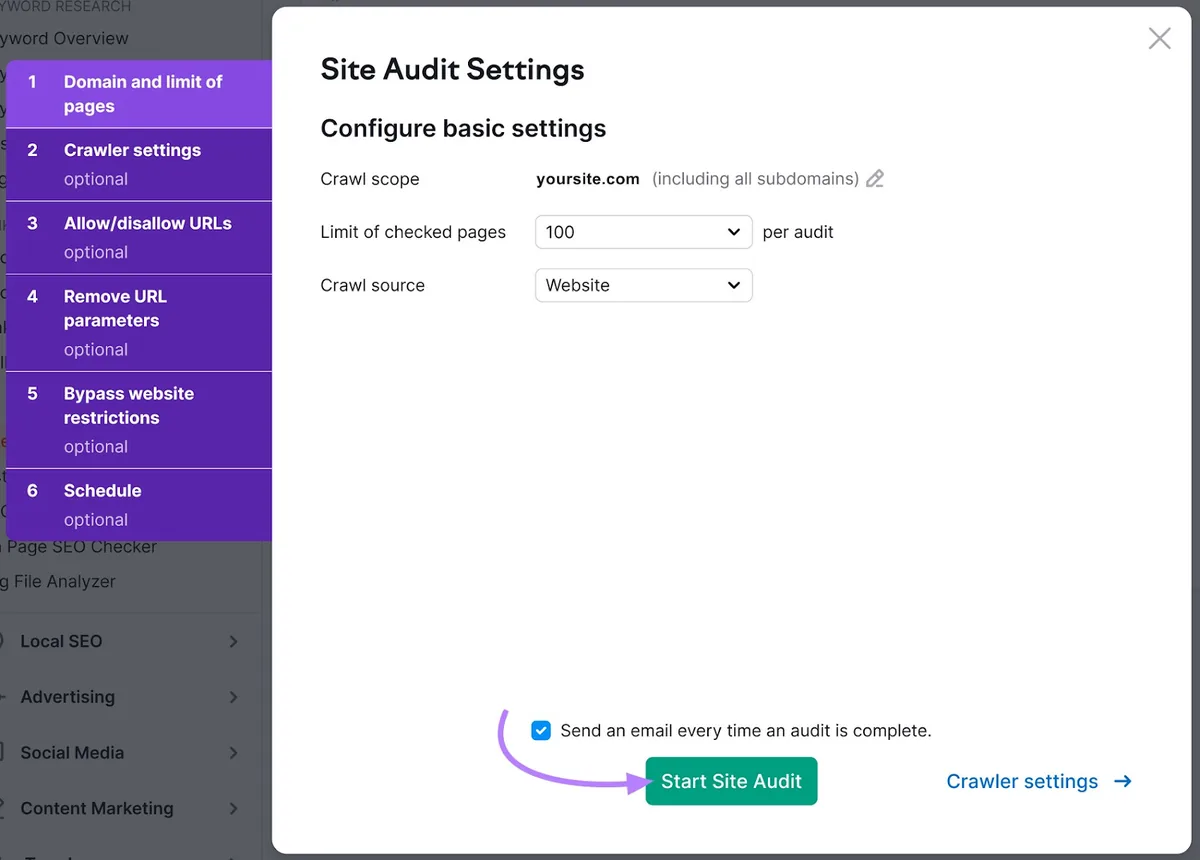Close the Site Audit Settings dialog

point(1159,39)
